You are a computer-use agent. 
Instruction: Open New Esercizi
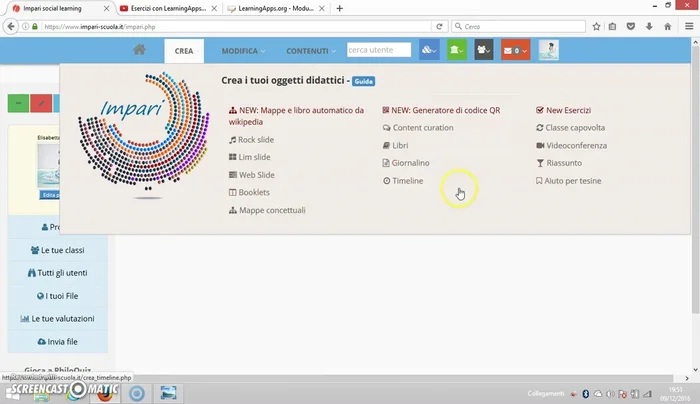point(563,110)
